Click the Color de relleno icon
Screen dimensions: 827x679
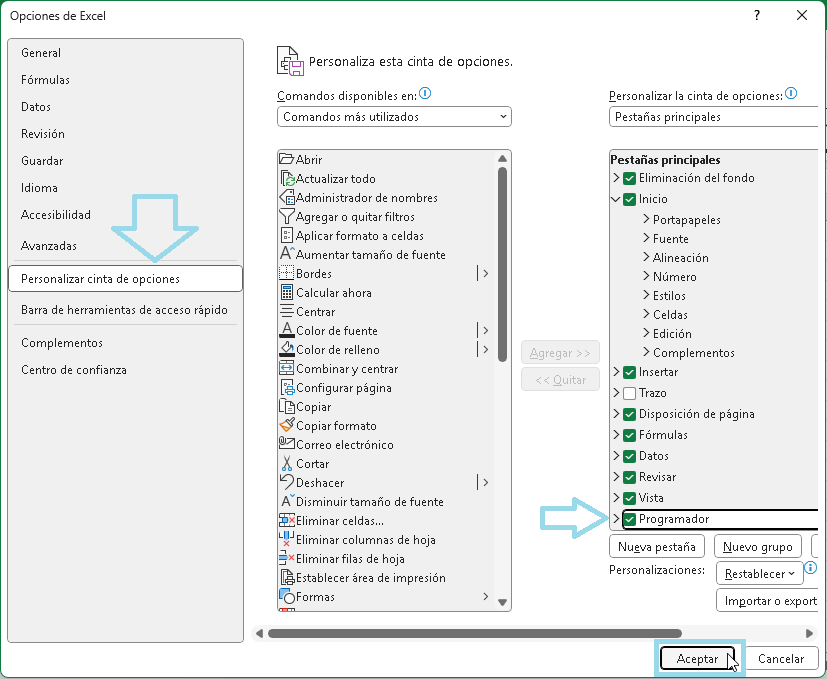click(289, 350)
